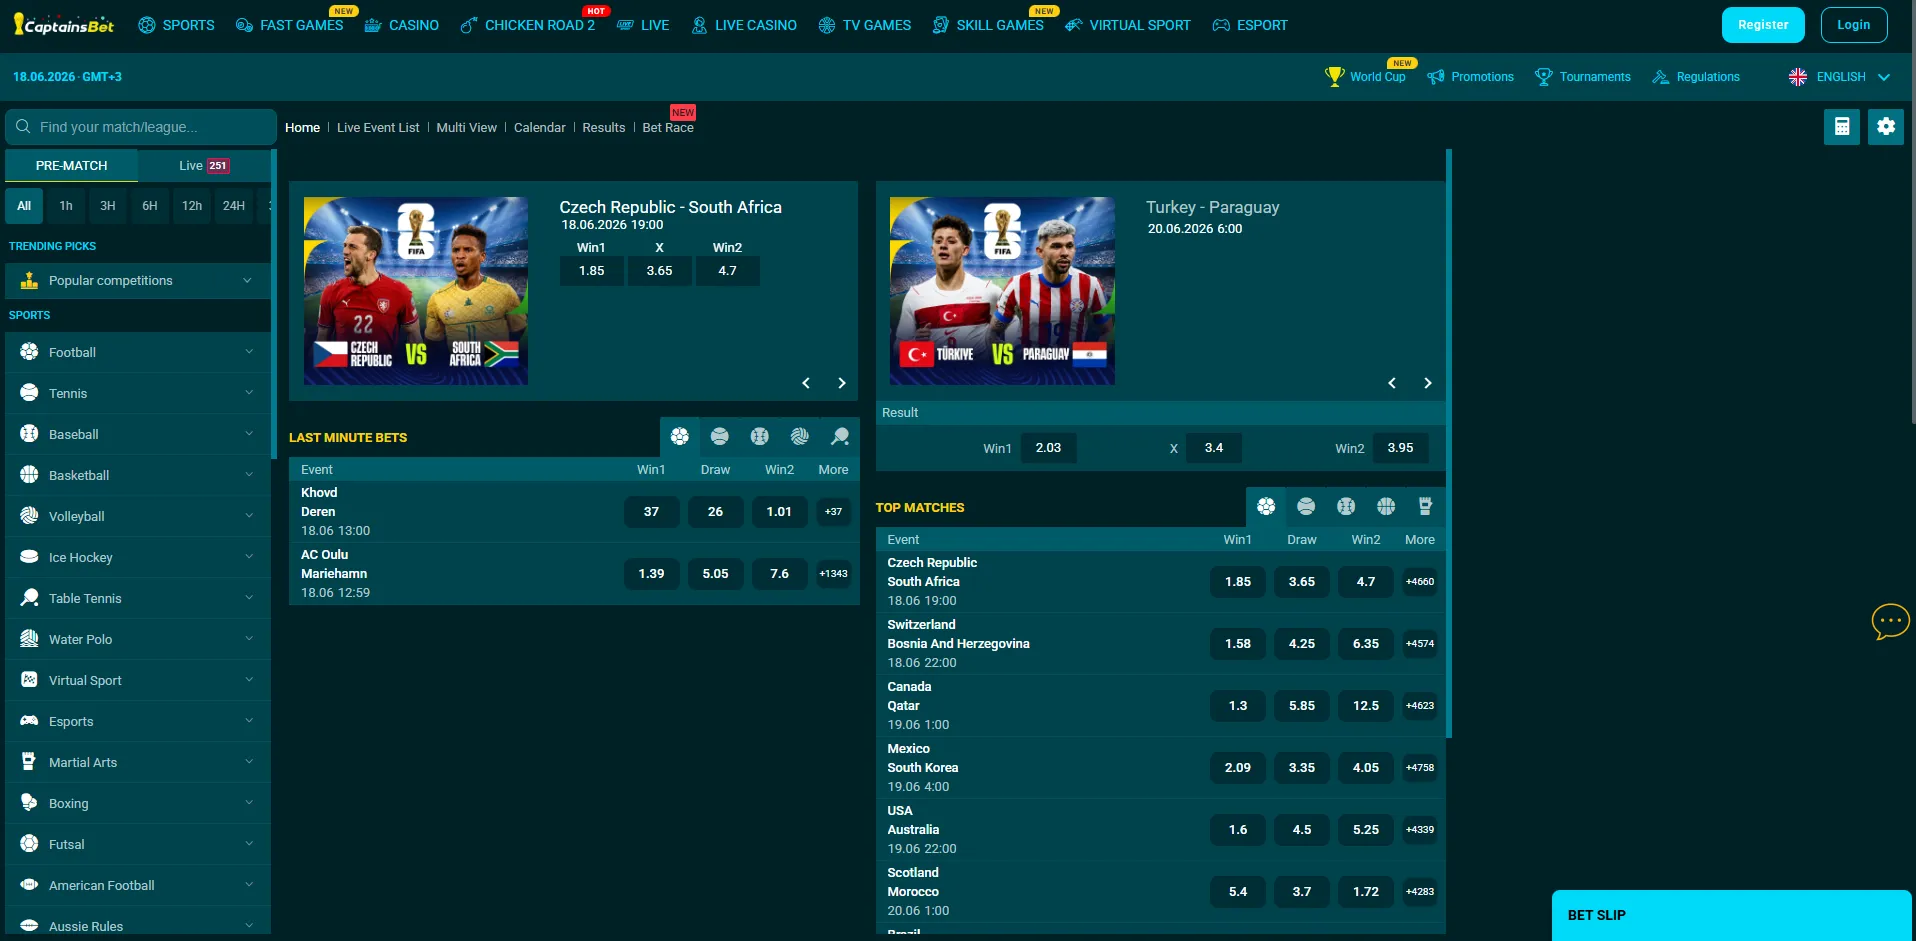Filter Last Minute Bets by volleyball icon
The width and height of the screenshot is (1916, 941).
pyautogui.click(x=800, y=437)
